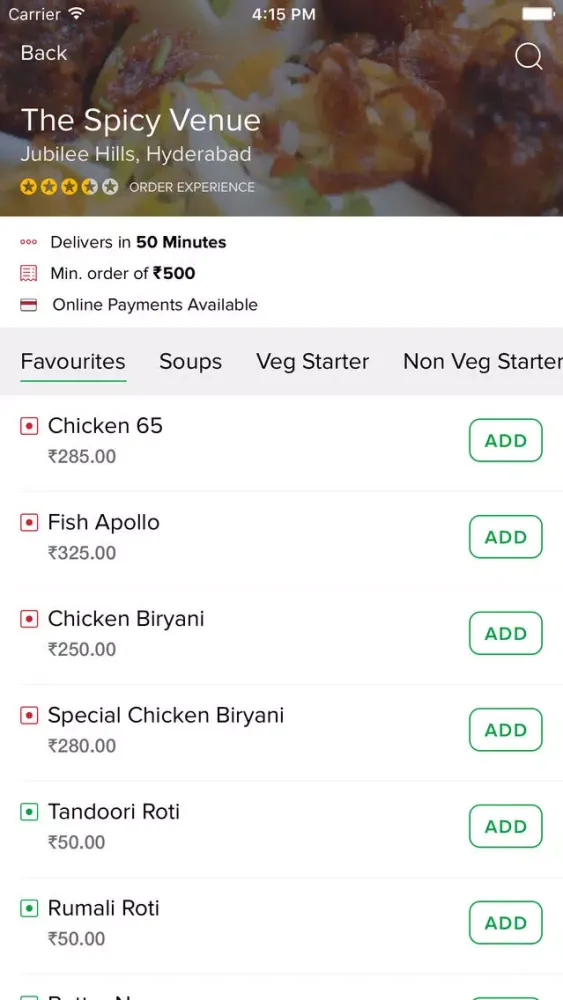
Task: Open The Spicy Venue restaurant title
Action: (141, 121)
